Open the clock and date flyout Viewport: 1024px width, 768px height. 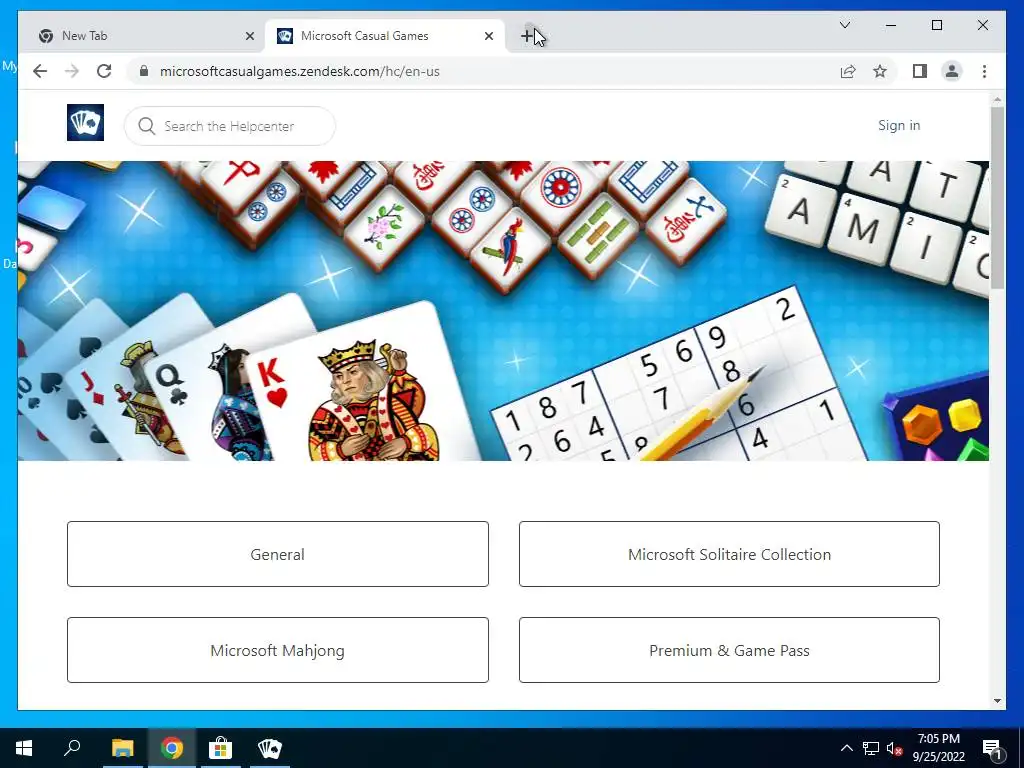938,748
